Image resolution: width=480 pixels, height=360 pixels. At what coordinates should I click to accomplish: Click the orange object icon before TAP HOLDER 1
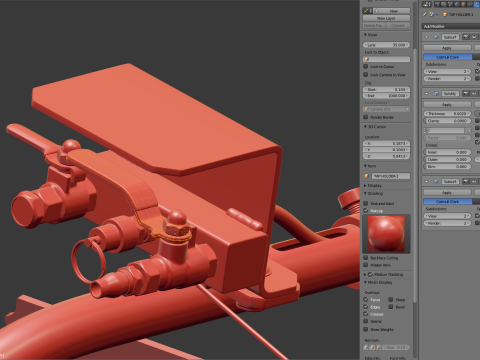coord(445,15)
